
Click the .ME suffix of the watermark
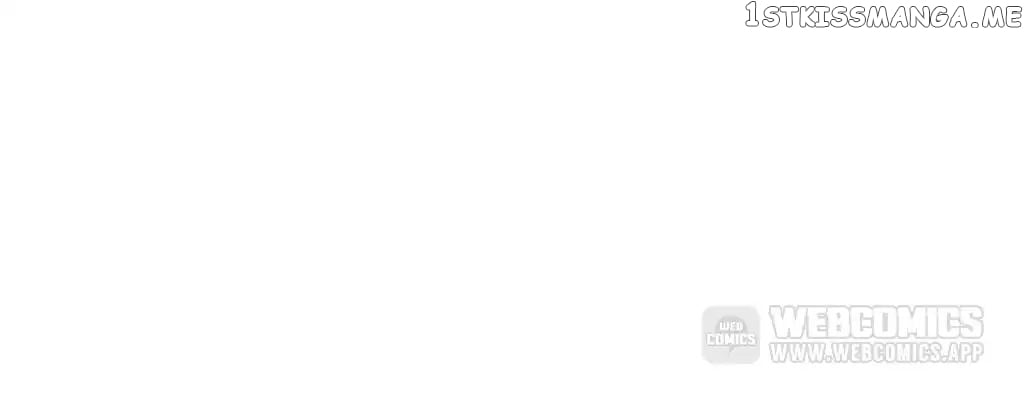[996, 16]
